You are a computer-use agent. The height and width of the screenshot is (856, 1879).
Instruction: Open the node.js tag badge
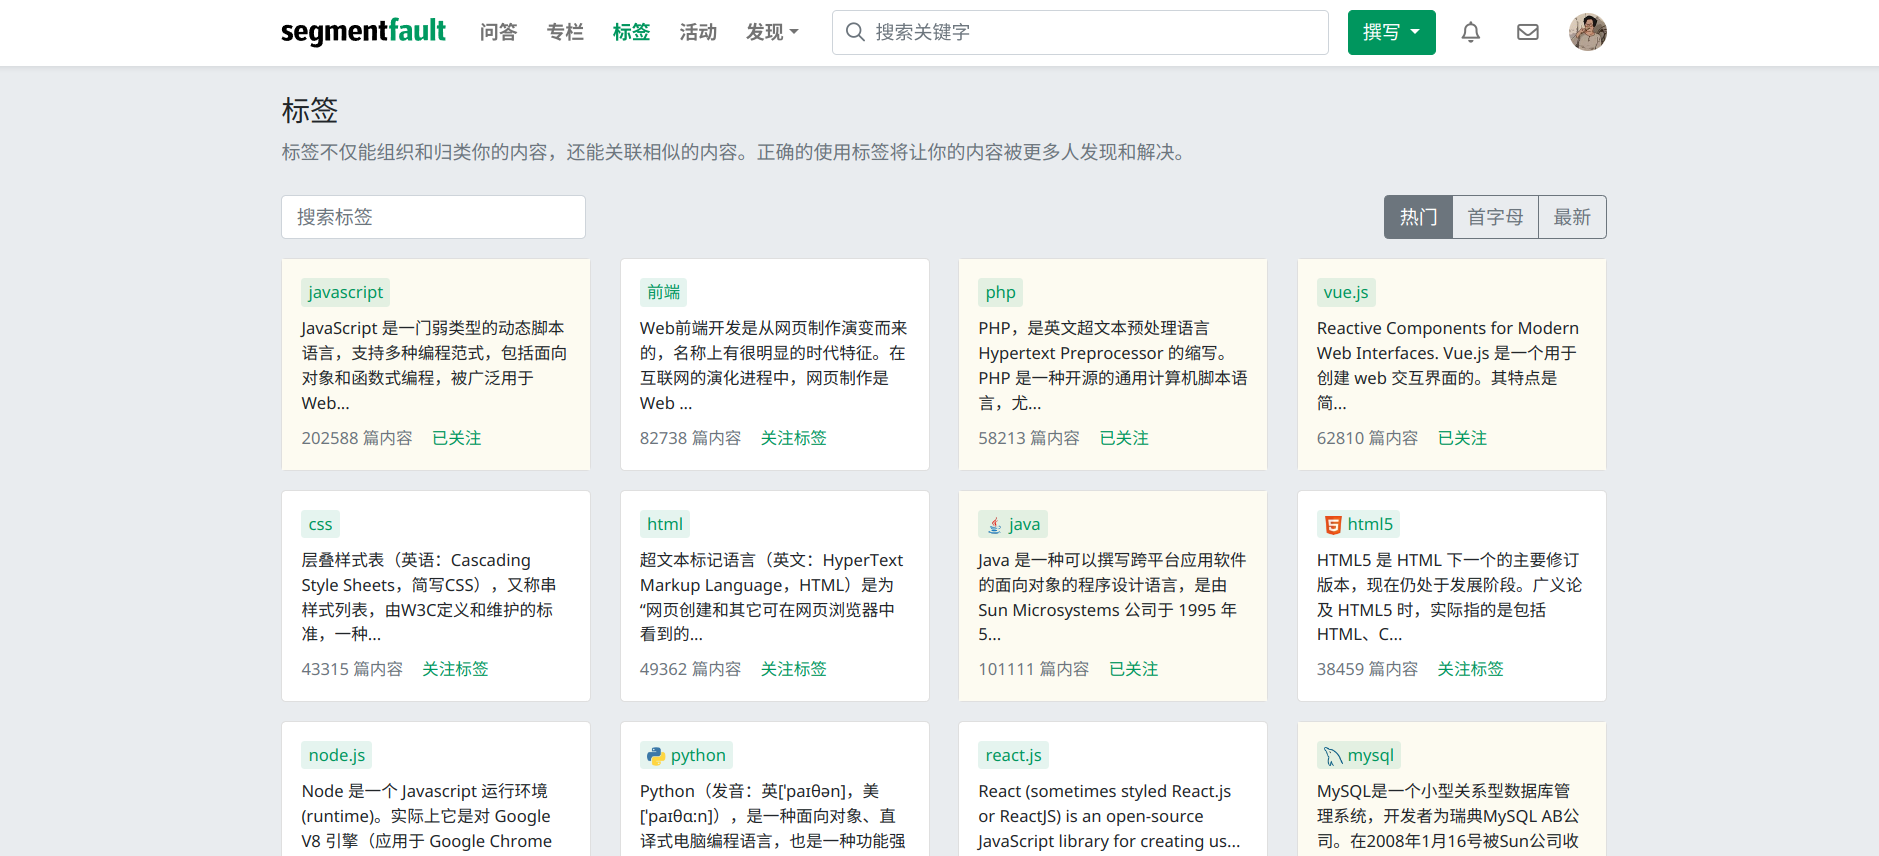336,755
